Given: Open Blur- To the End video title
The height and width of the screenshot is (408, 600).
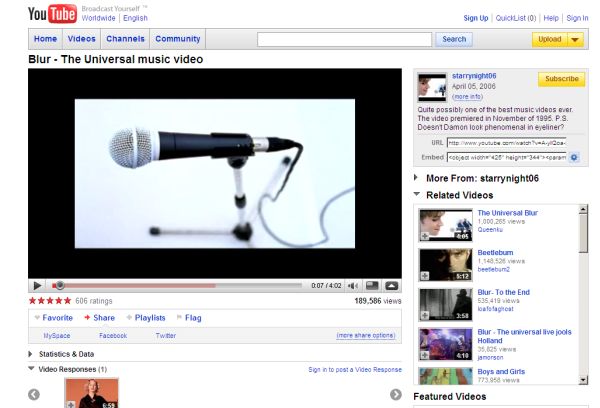Looking at the screenshot, I should [x=504, y=292].
